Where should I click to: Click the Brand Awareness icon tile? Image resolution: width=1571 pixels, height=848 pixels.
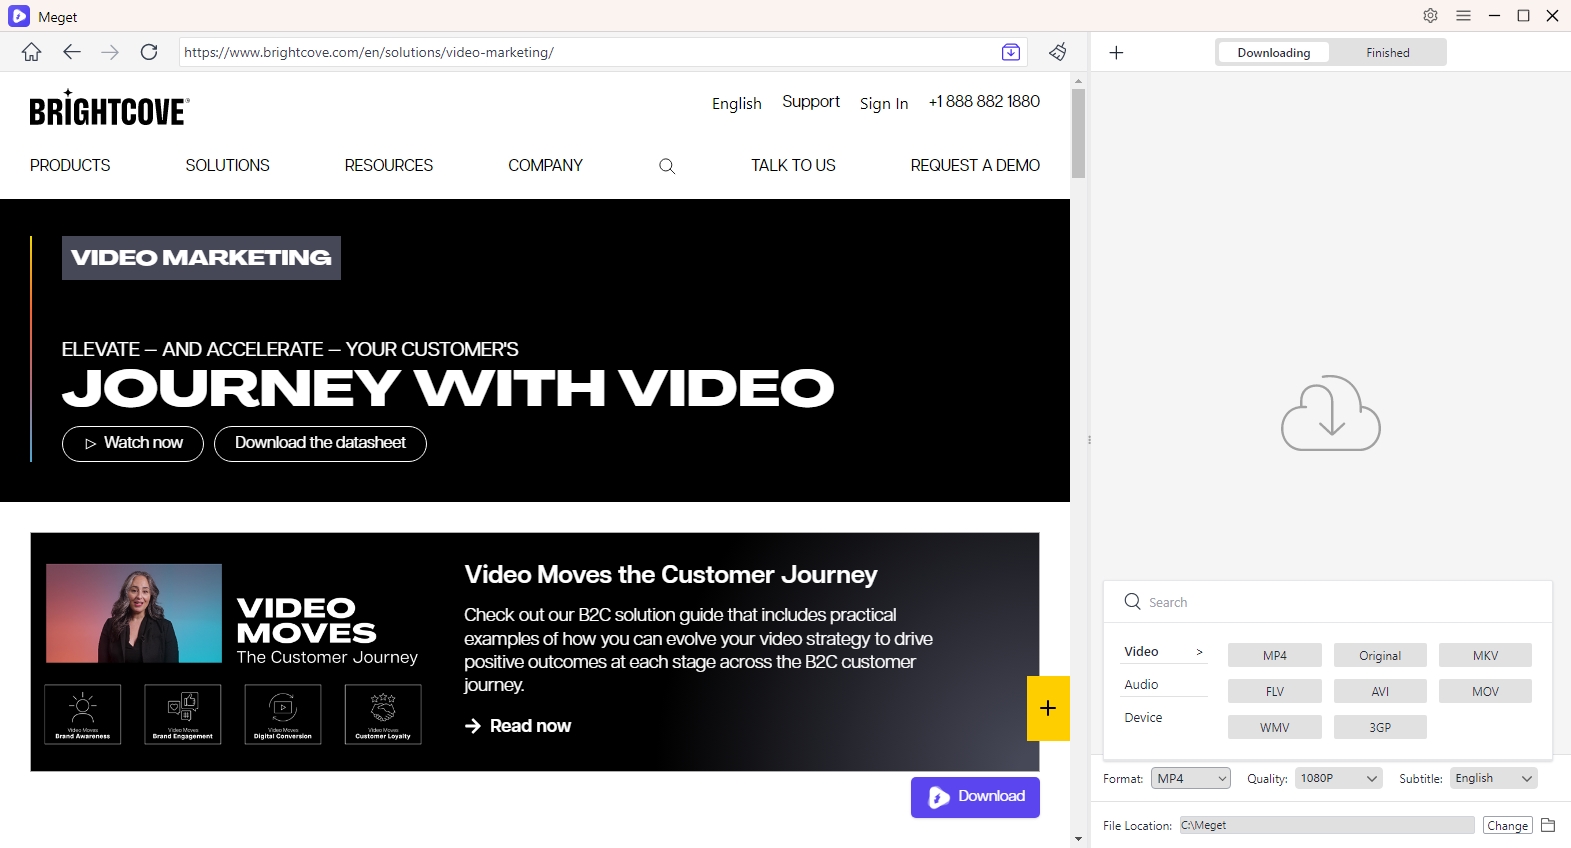click(83, 714)
